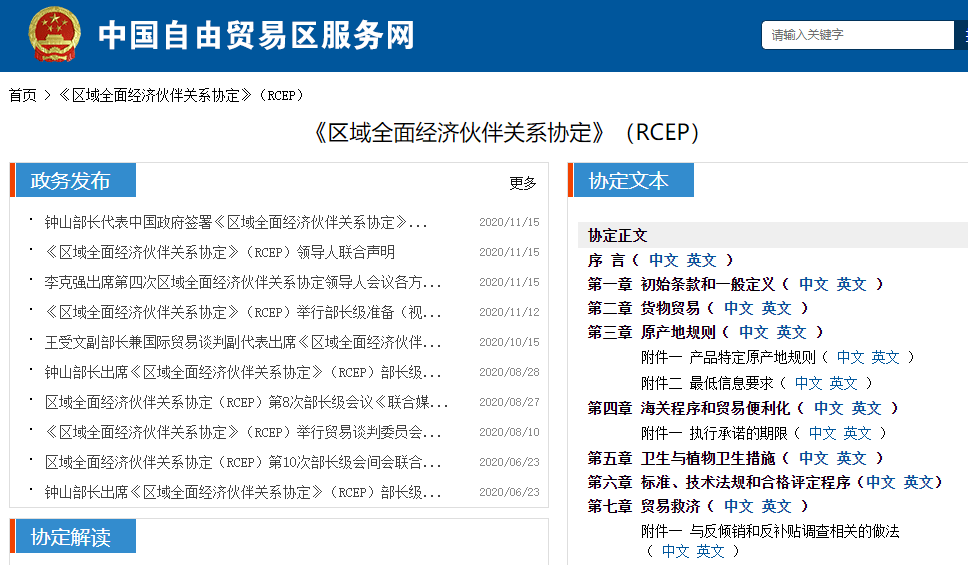Open RCEP 第8次部长级会议 article
The height and width of the screenshot is (565, 968).
point(246,403)
